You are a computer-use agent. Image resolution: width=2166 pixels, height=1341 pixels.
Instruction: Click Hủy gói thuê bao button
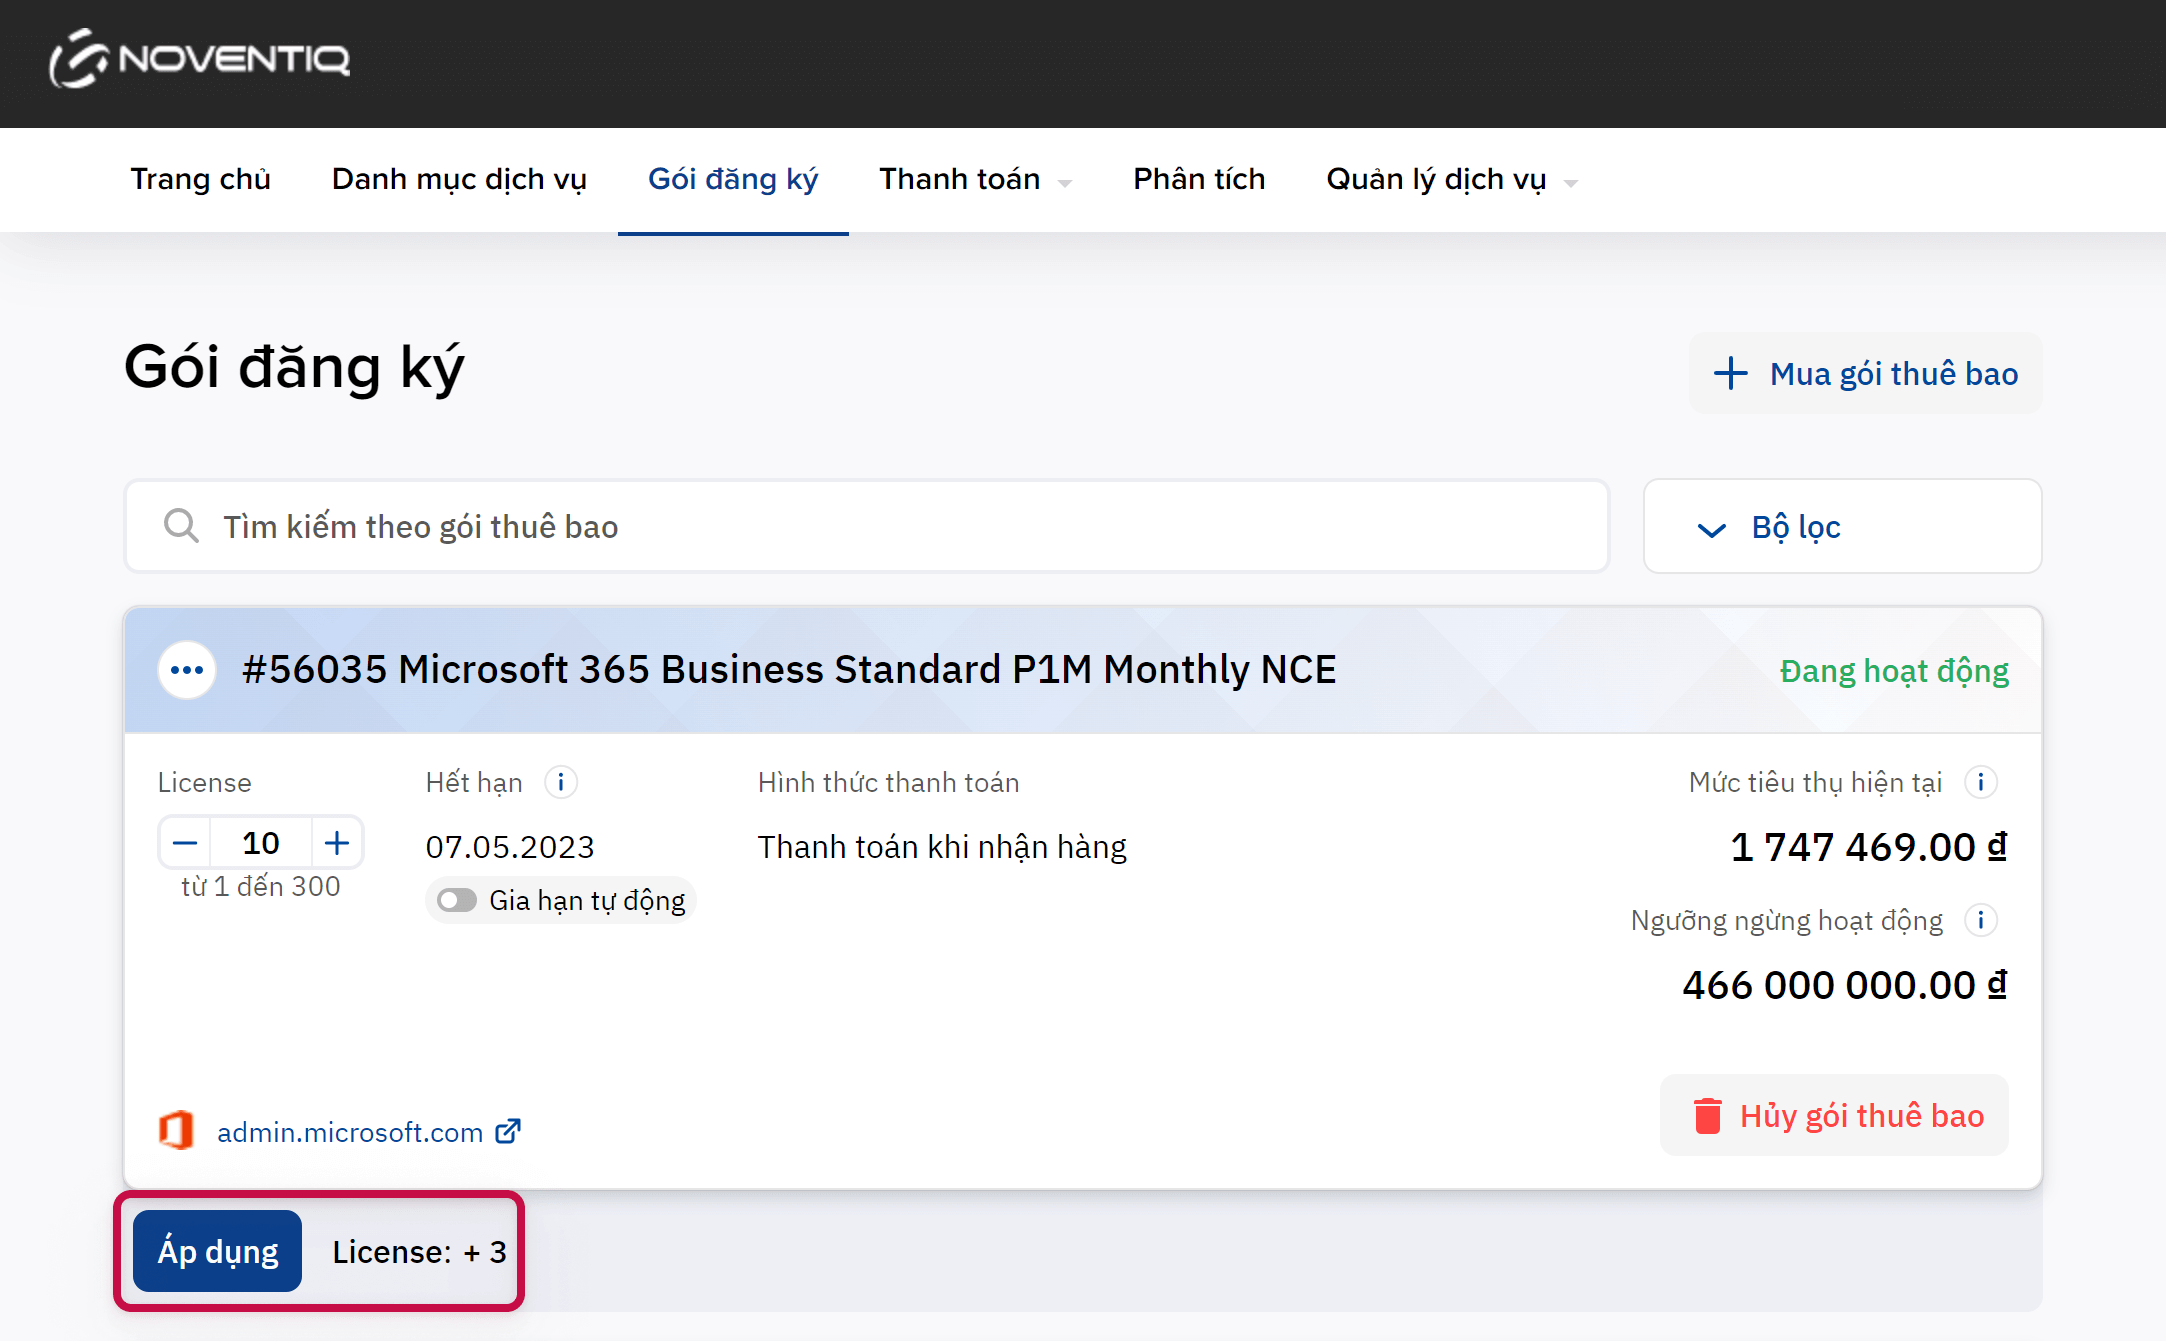(1835, 1116)
